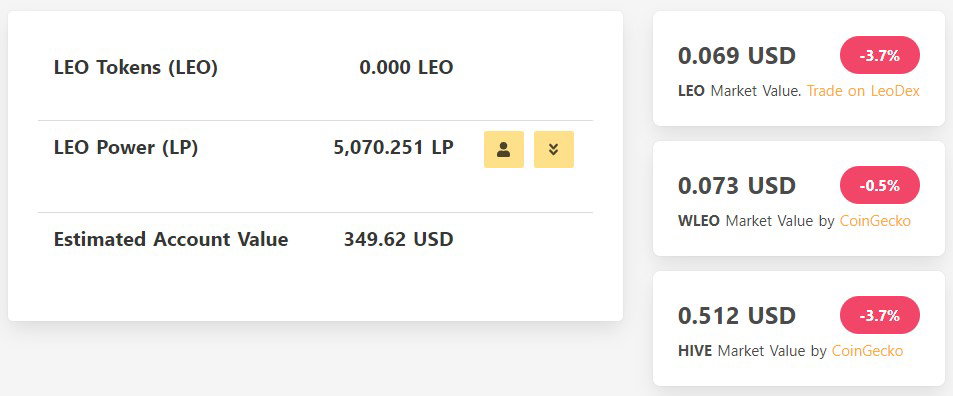953x396 pixels.
Task: Click the -3.7% badge on HIVE price
Action: pyautogui.click(x=879, y=315)
